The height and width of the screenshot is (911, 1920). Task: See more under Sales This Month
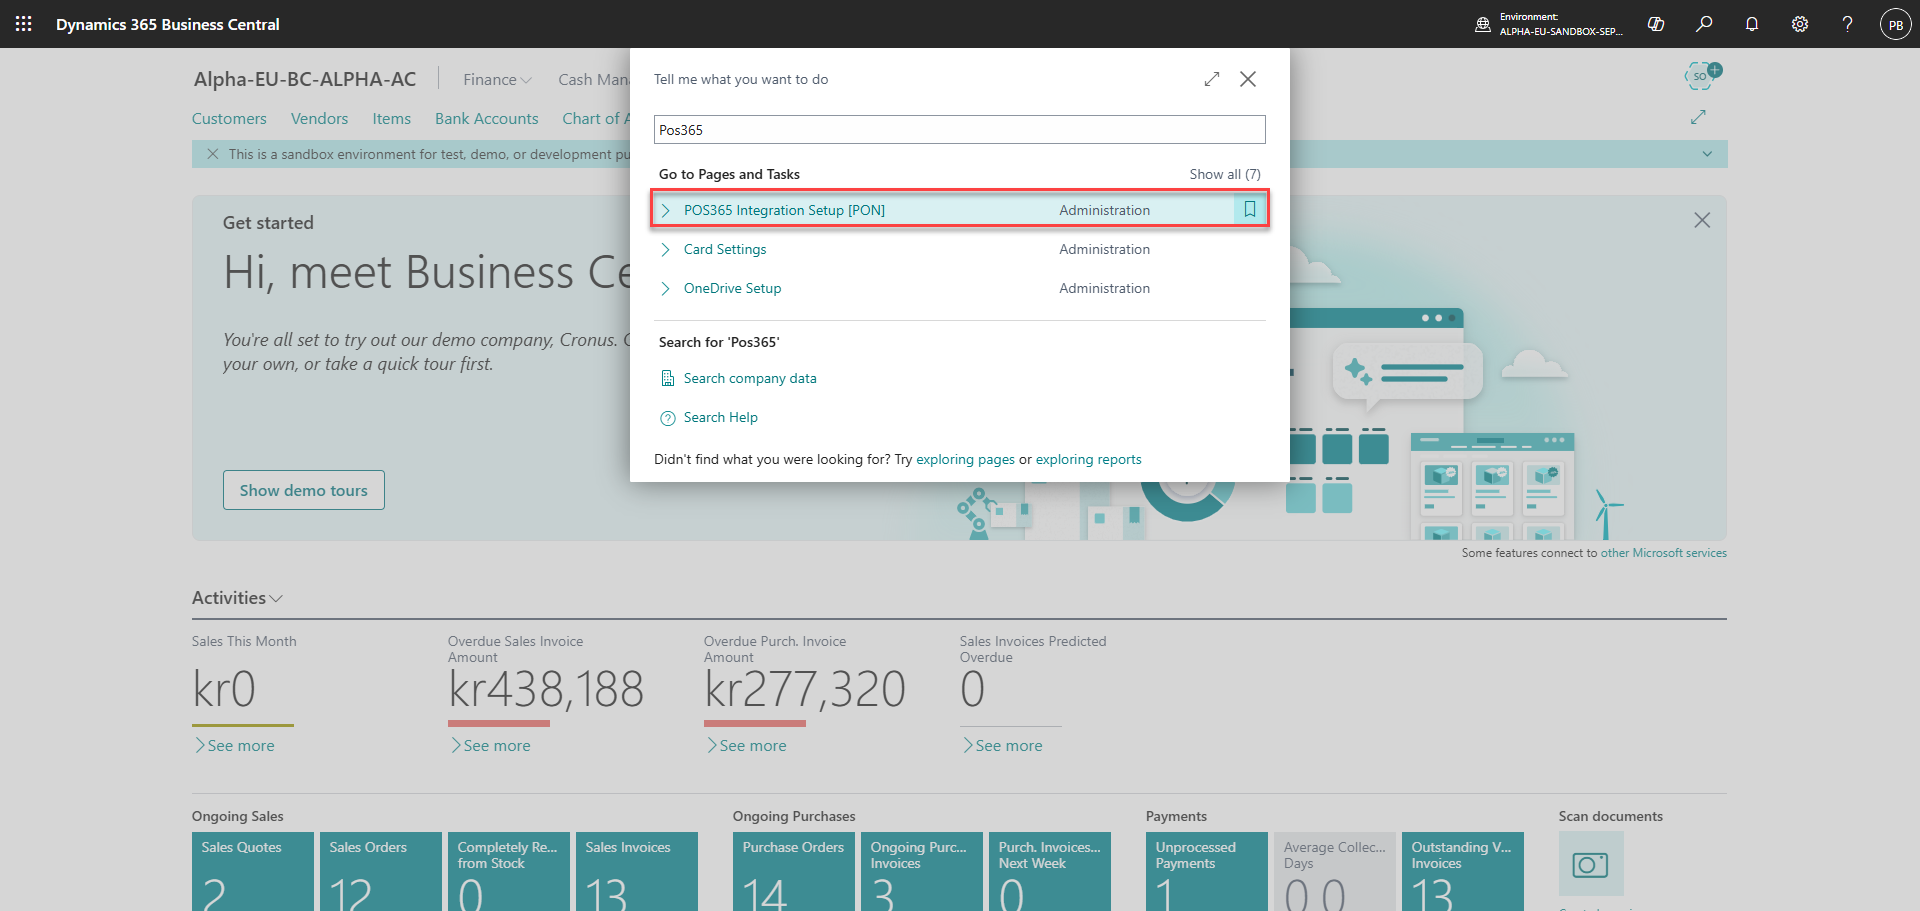coord(234,746)
